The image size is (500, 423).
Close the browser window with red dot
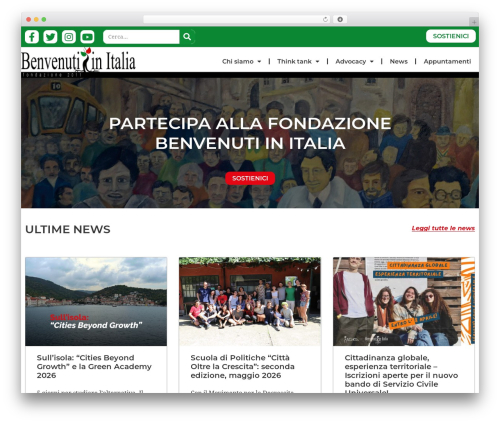pyautogui.click(x=29, y=19)
